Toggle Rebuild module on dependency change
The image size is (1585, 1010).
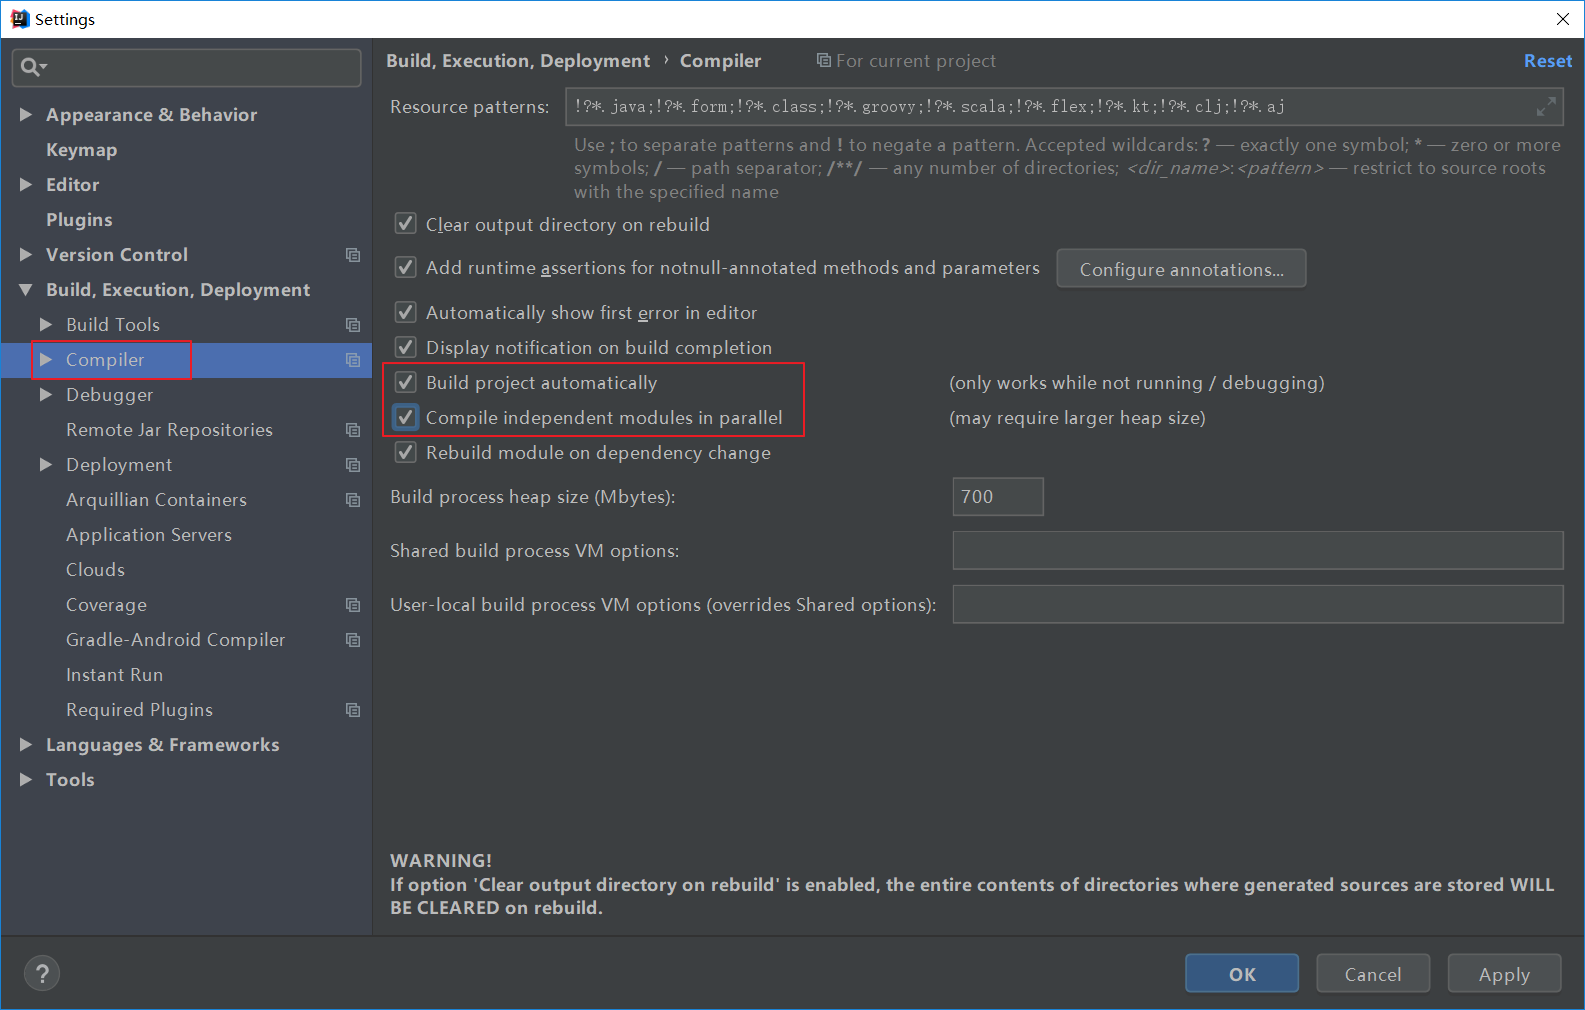click(x=405, y=452)
